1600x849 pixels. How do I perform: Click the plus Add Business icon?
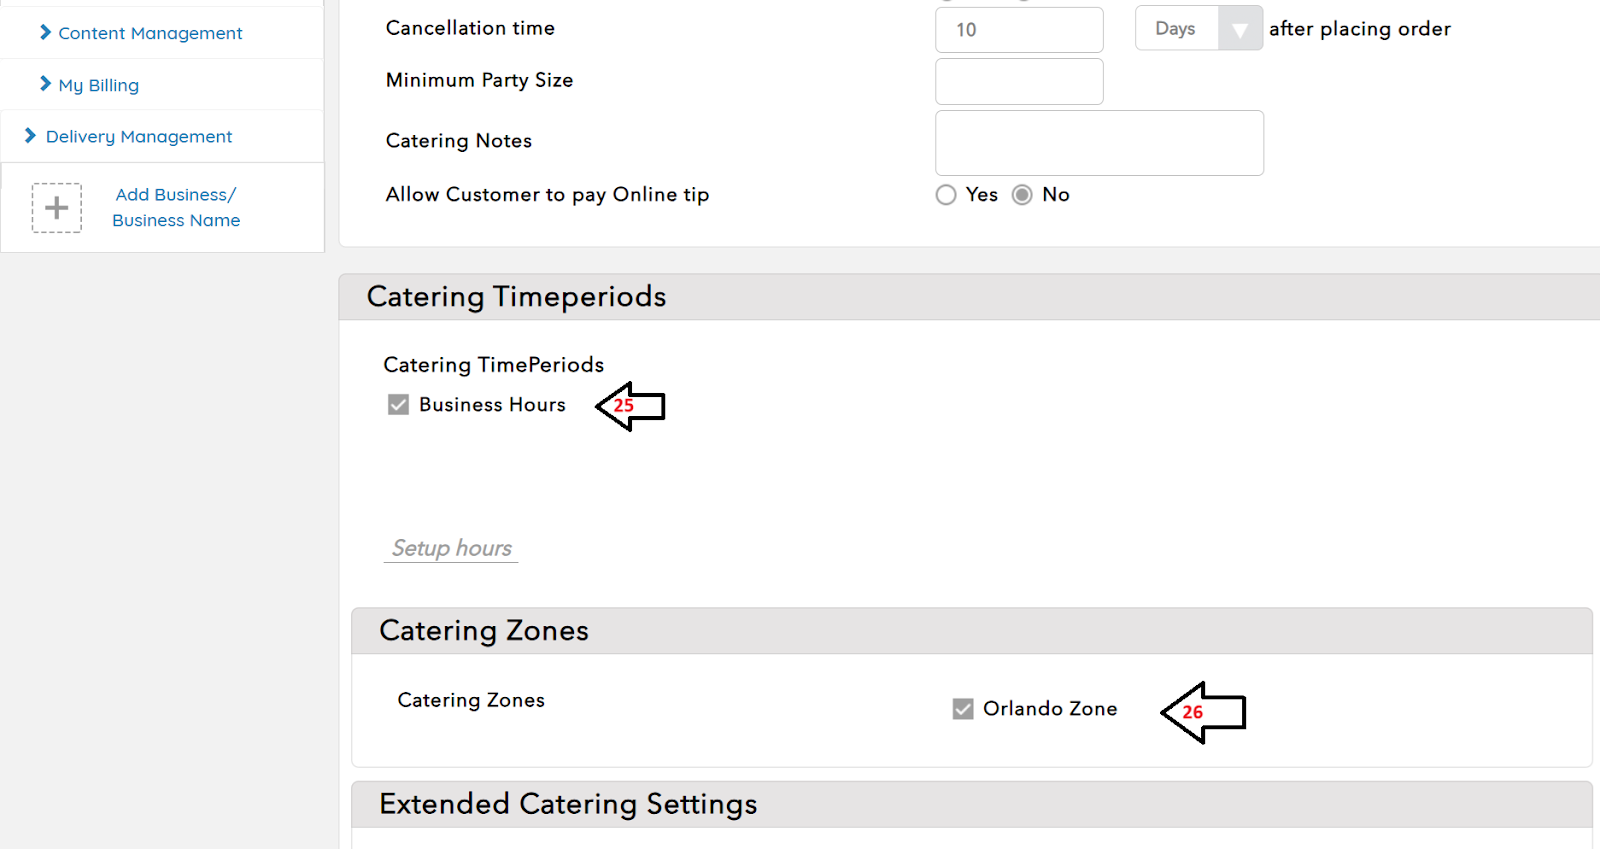coord(57,208)
